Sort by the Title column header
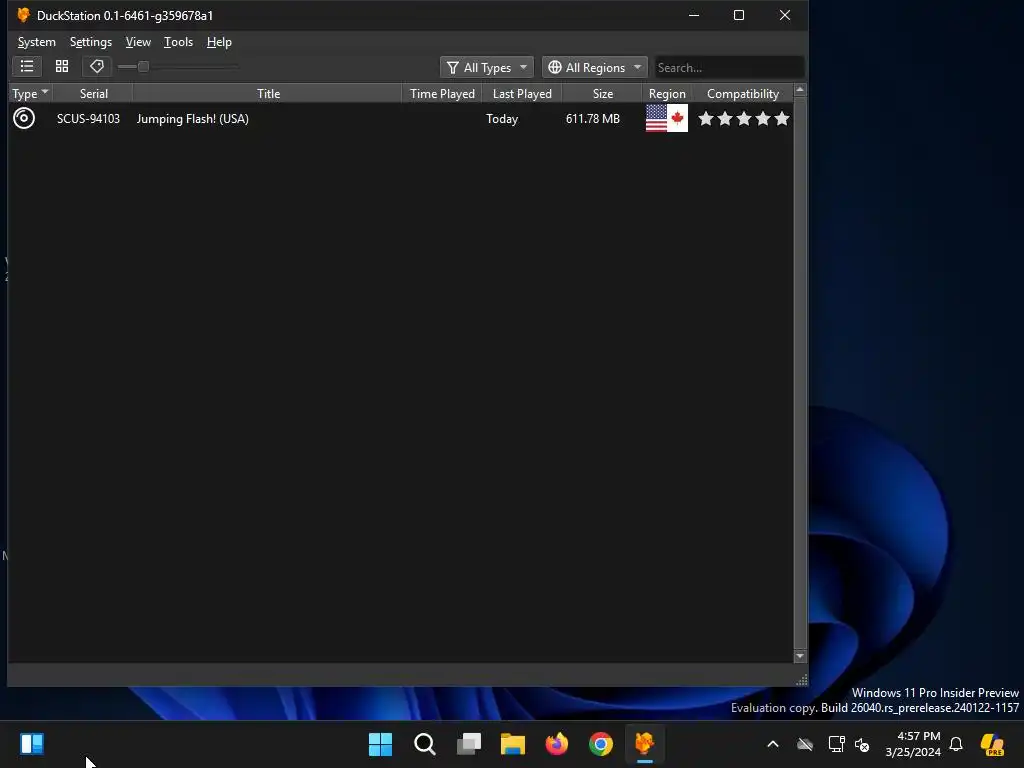The width and height of the screenshot is (1024, 768). tap(268, 93)
